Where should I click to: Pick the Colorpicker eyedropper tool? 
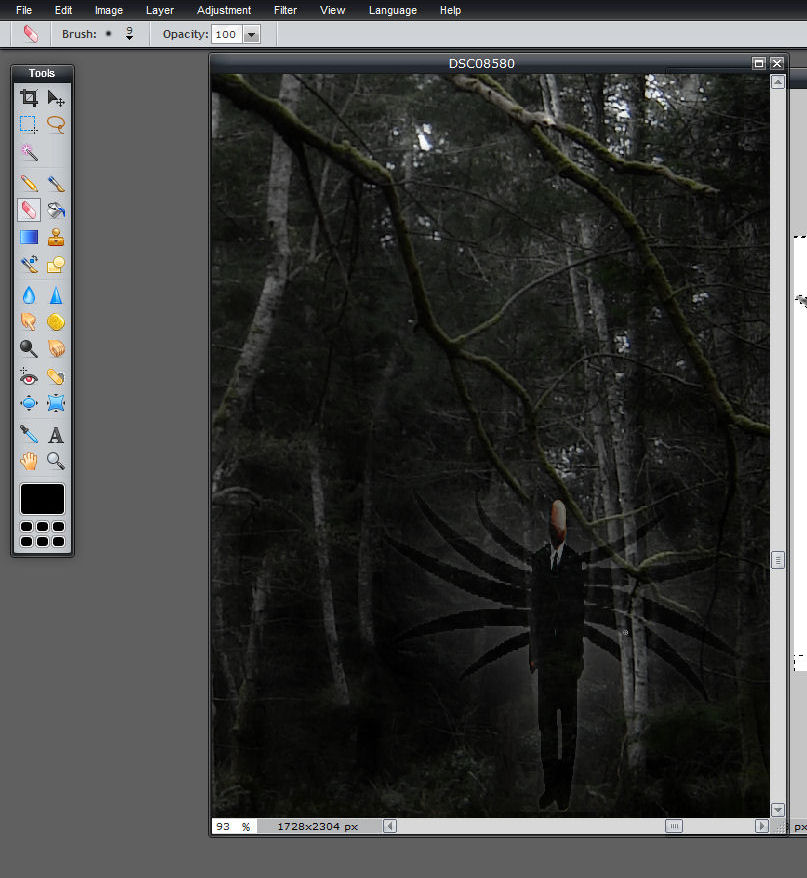(x=29, y=435)
